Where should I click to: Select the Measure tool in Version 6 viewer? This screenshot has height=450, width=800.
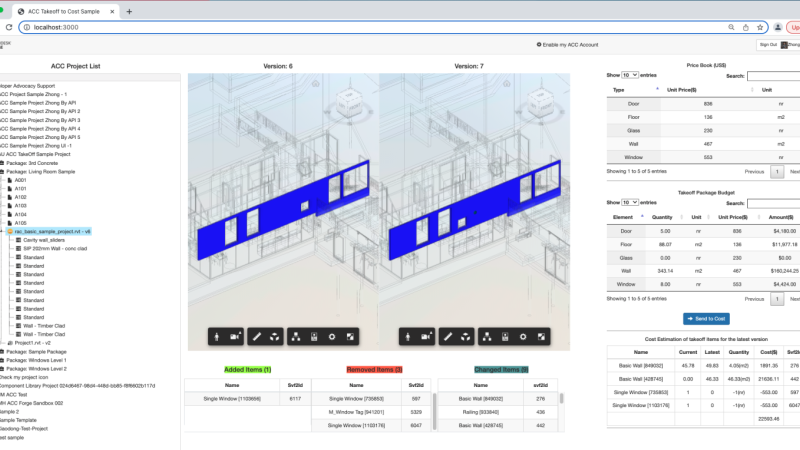point(257,337)
